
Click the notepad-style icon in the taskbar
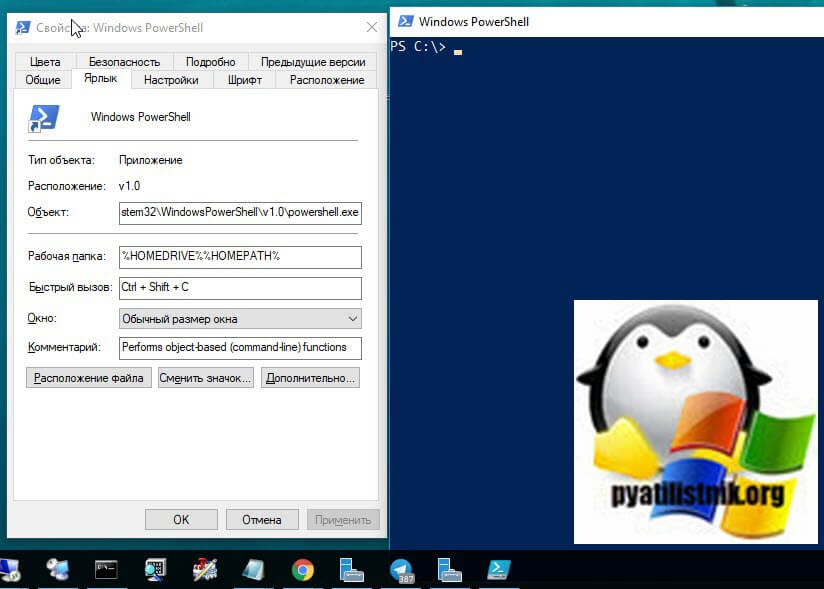(253, 570)
